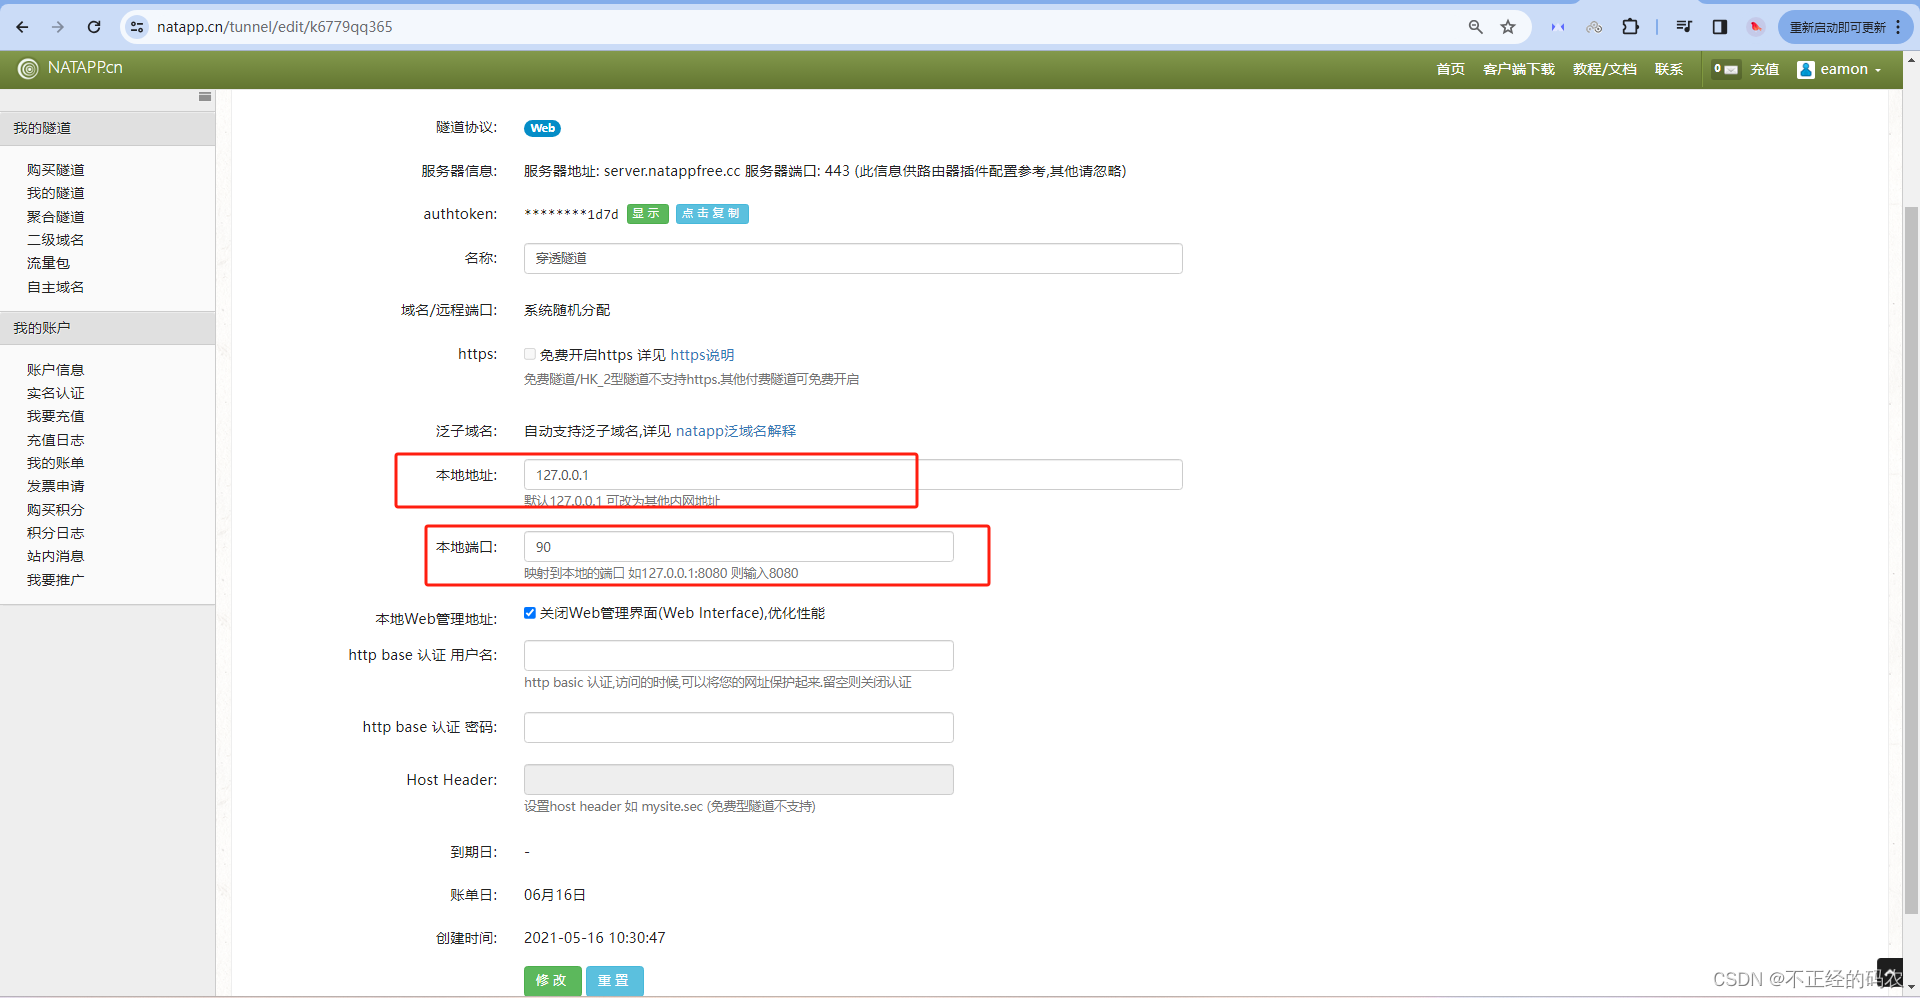Click the scrollbar up arrow
Image resolution: width=1920 pixels, height=998 pixels.
pos(1911,60)
